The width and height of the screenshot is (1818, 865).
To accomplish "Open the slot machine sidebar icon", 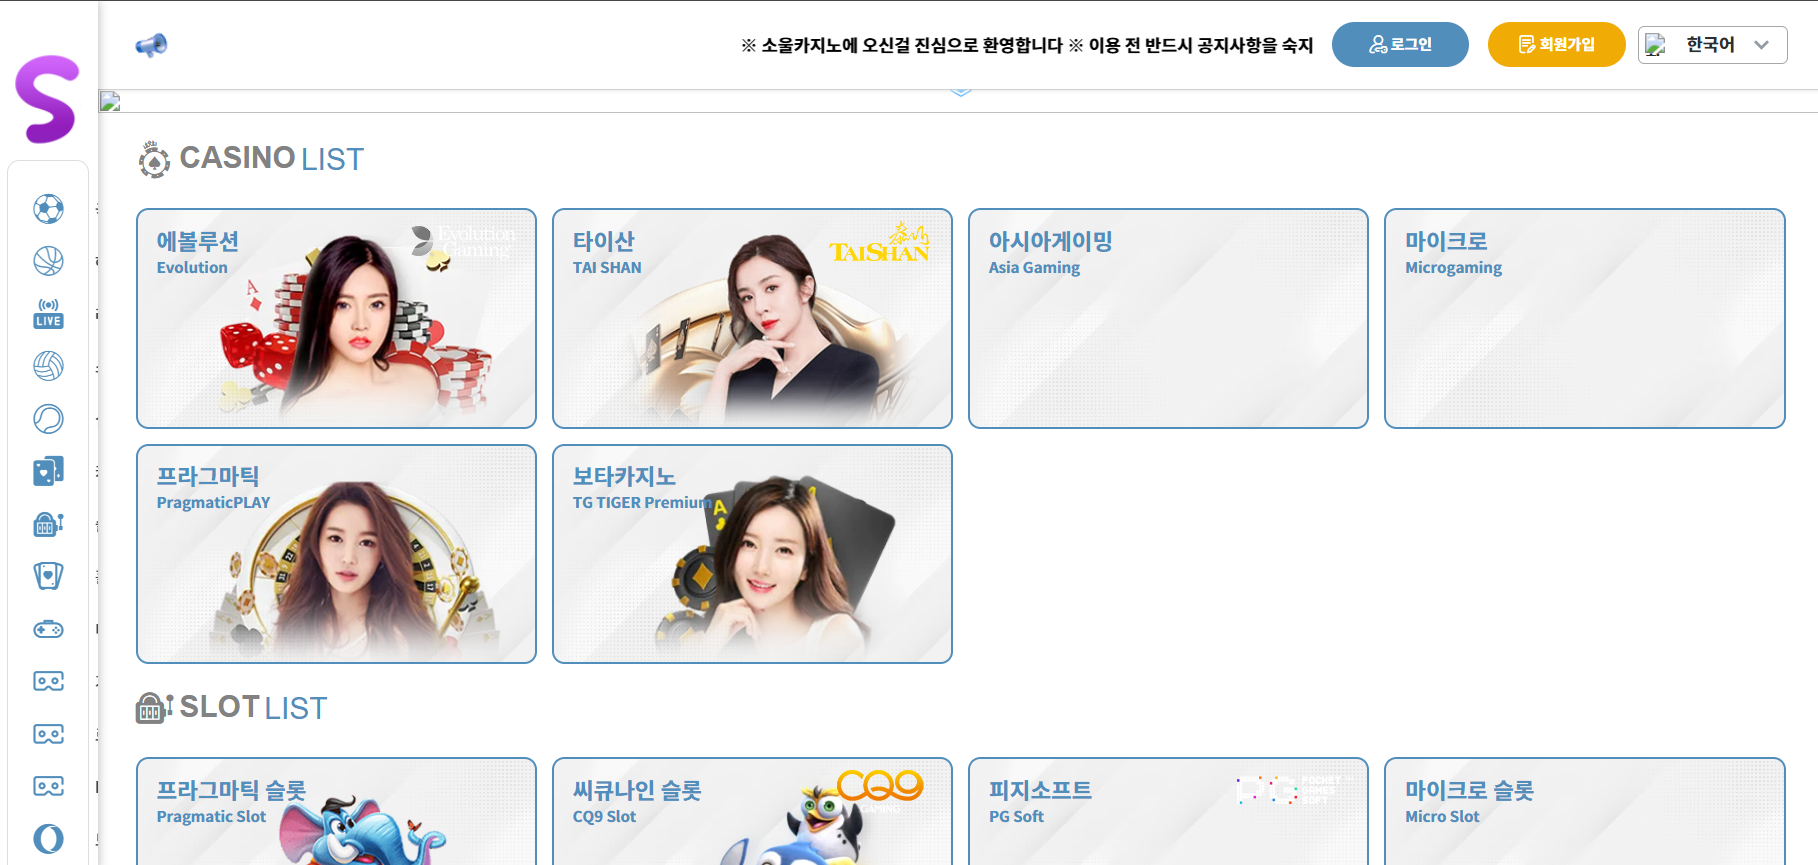I will coord(48,524).
